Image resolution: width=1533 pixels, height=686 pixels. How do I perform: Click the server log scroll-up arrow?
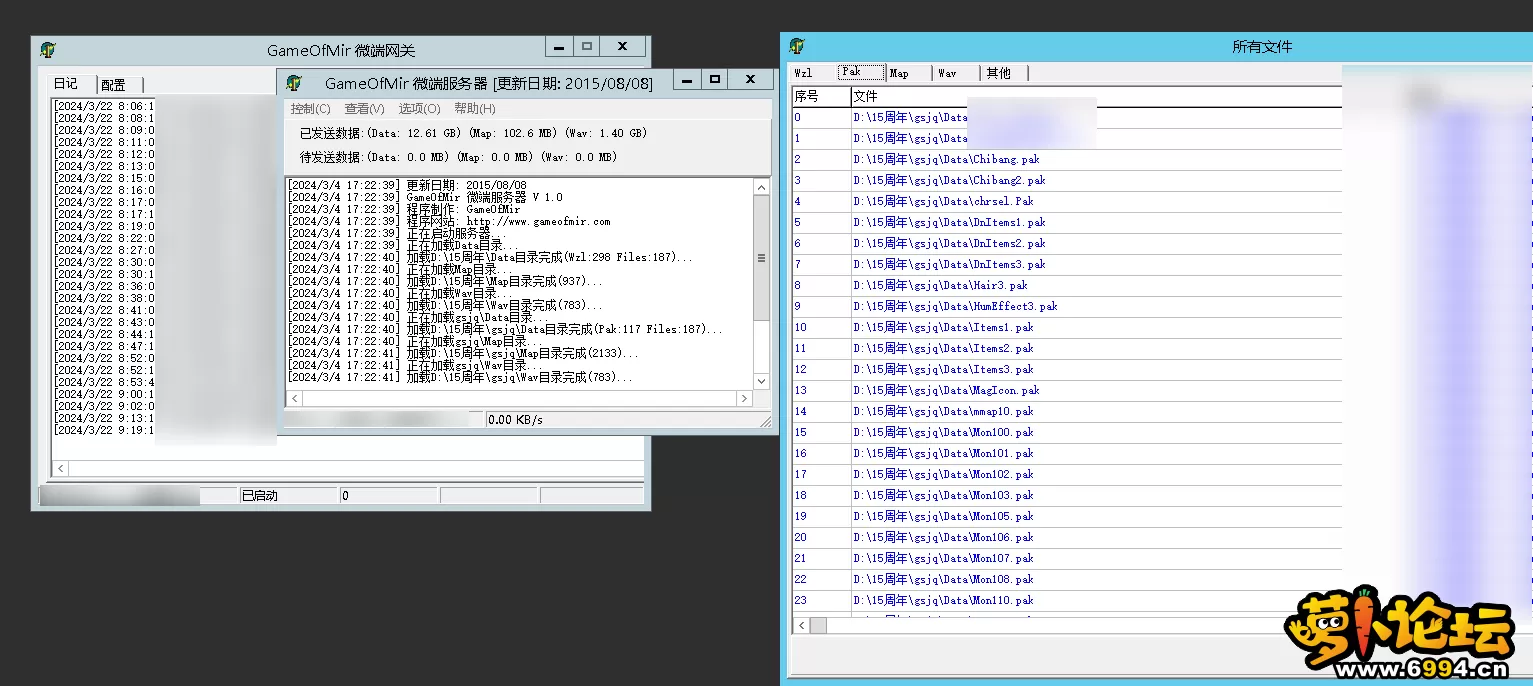[761, 187]
